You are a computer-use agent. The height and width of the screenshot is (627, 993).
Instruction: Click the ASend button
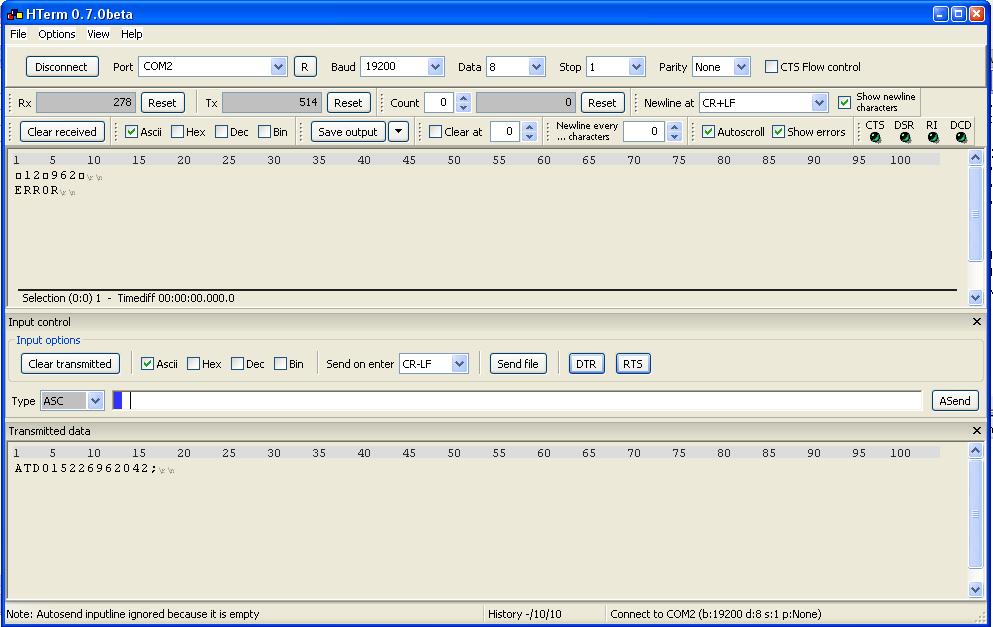pyautogui.click(x=955, y=400)
